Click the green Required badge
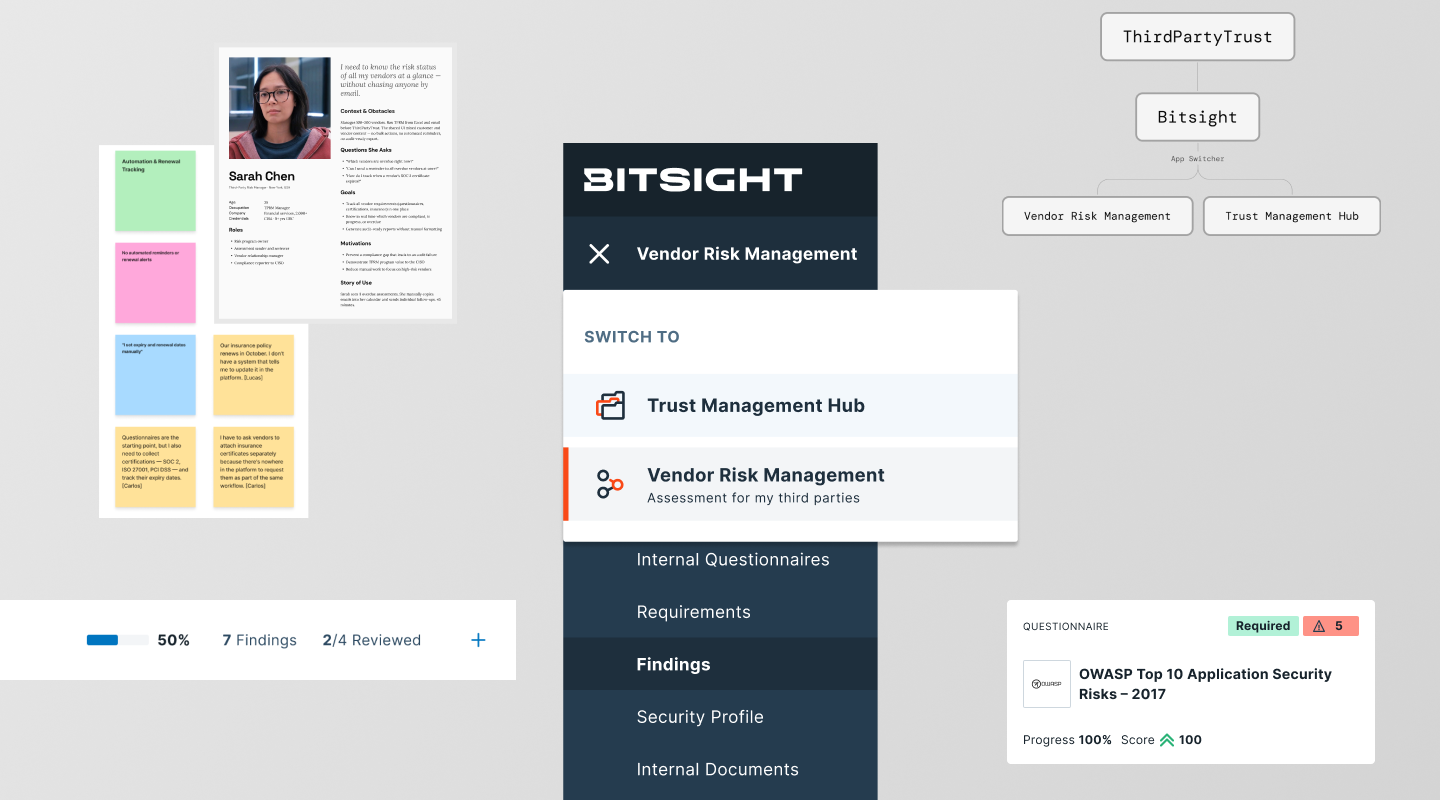Viewport: 1440px width, 800px height. [x=1263, y=626]
